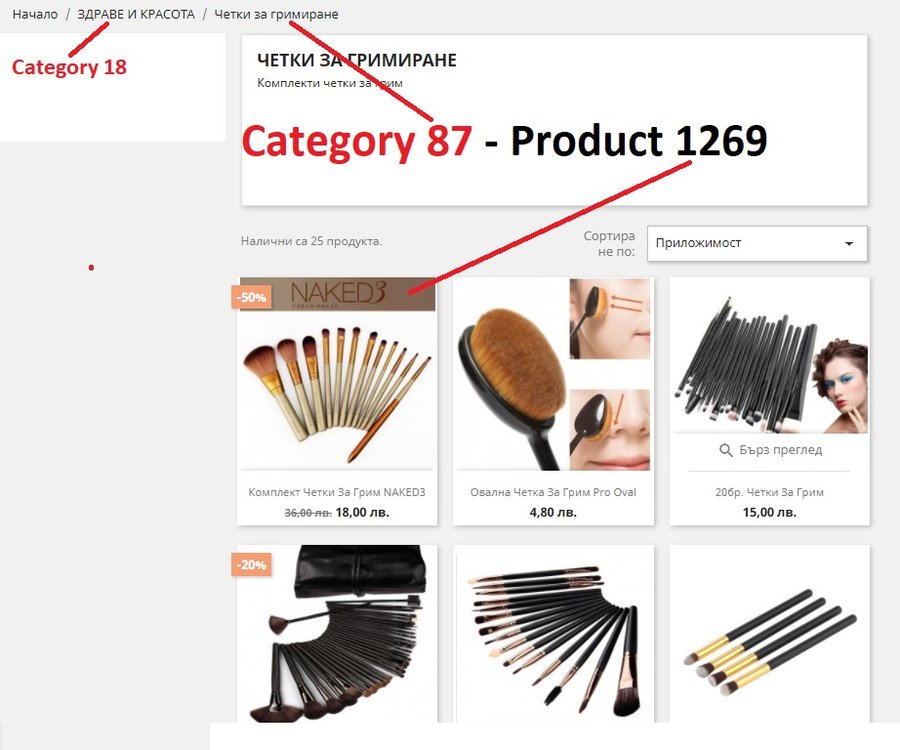Click the 18,00 лв. discounted price
The width and height of the screenshot is (900, 750).
click(x=362, y=512)
